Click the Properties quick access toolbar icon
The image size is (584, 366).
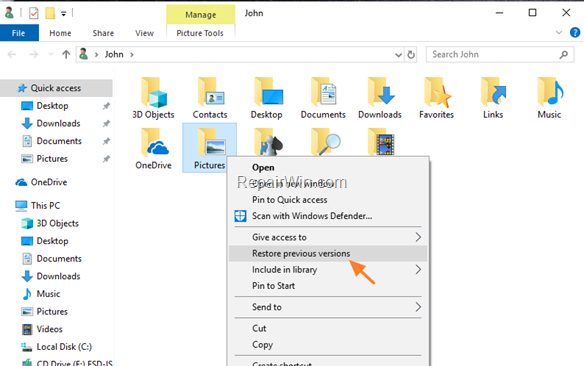click(34, 13)
